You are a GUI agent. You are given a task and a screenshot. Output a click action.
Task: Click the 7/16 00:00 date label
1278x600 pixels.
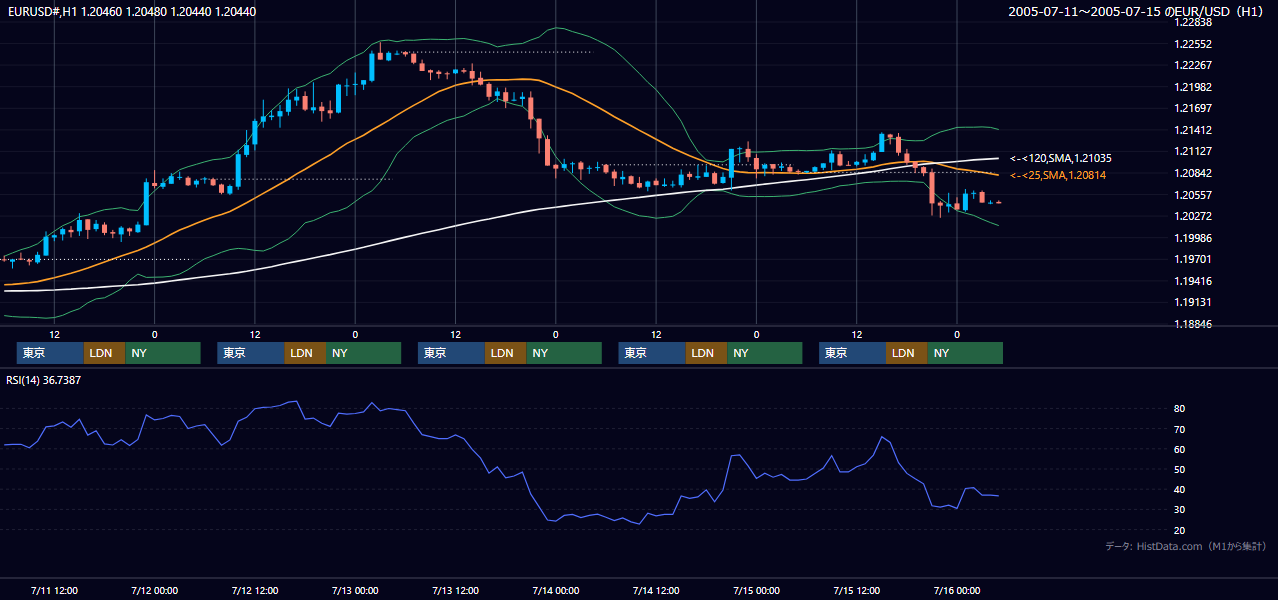tap(957, 590)
